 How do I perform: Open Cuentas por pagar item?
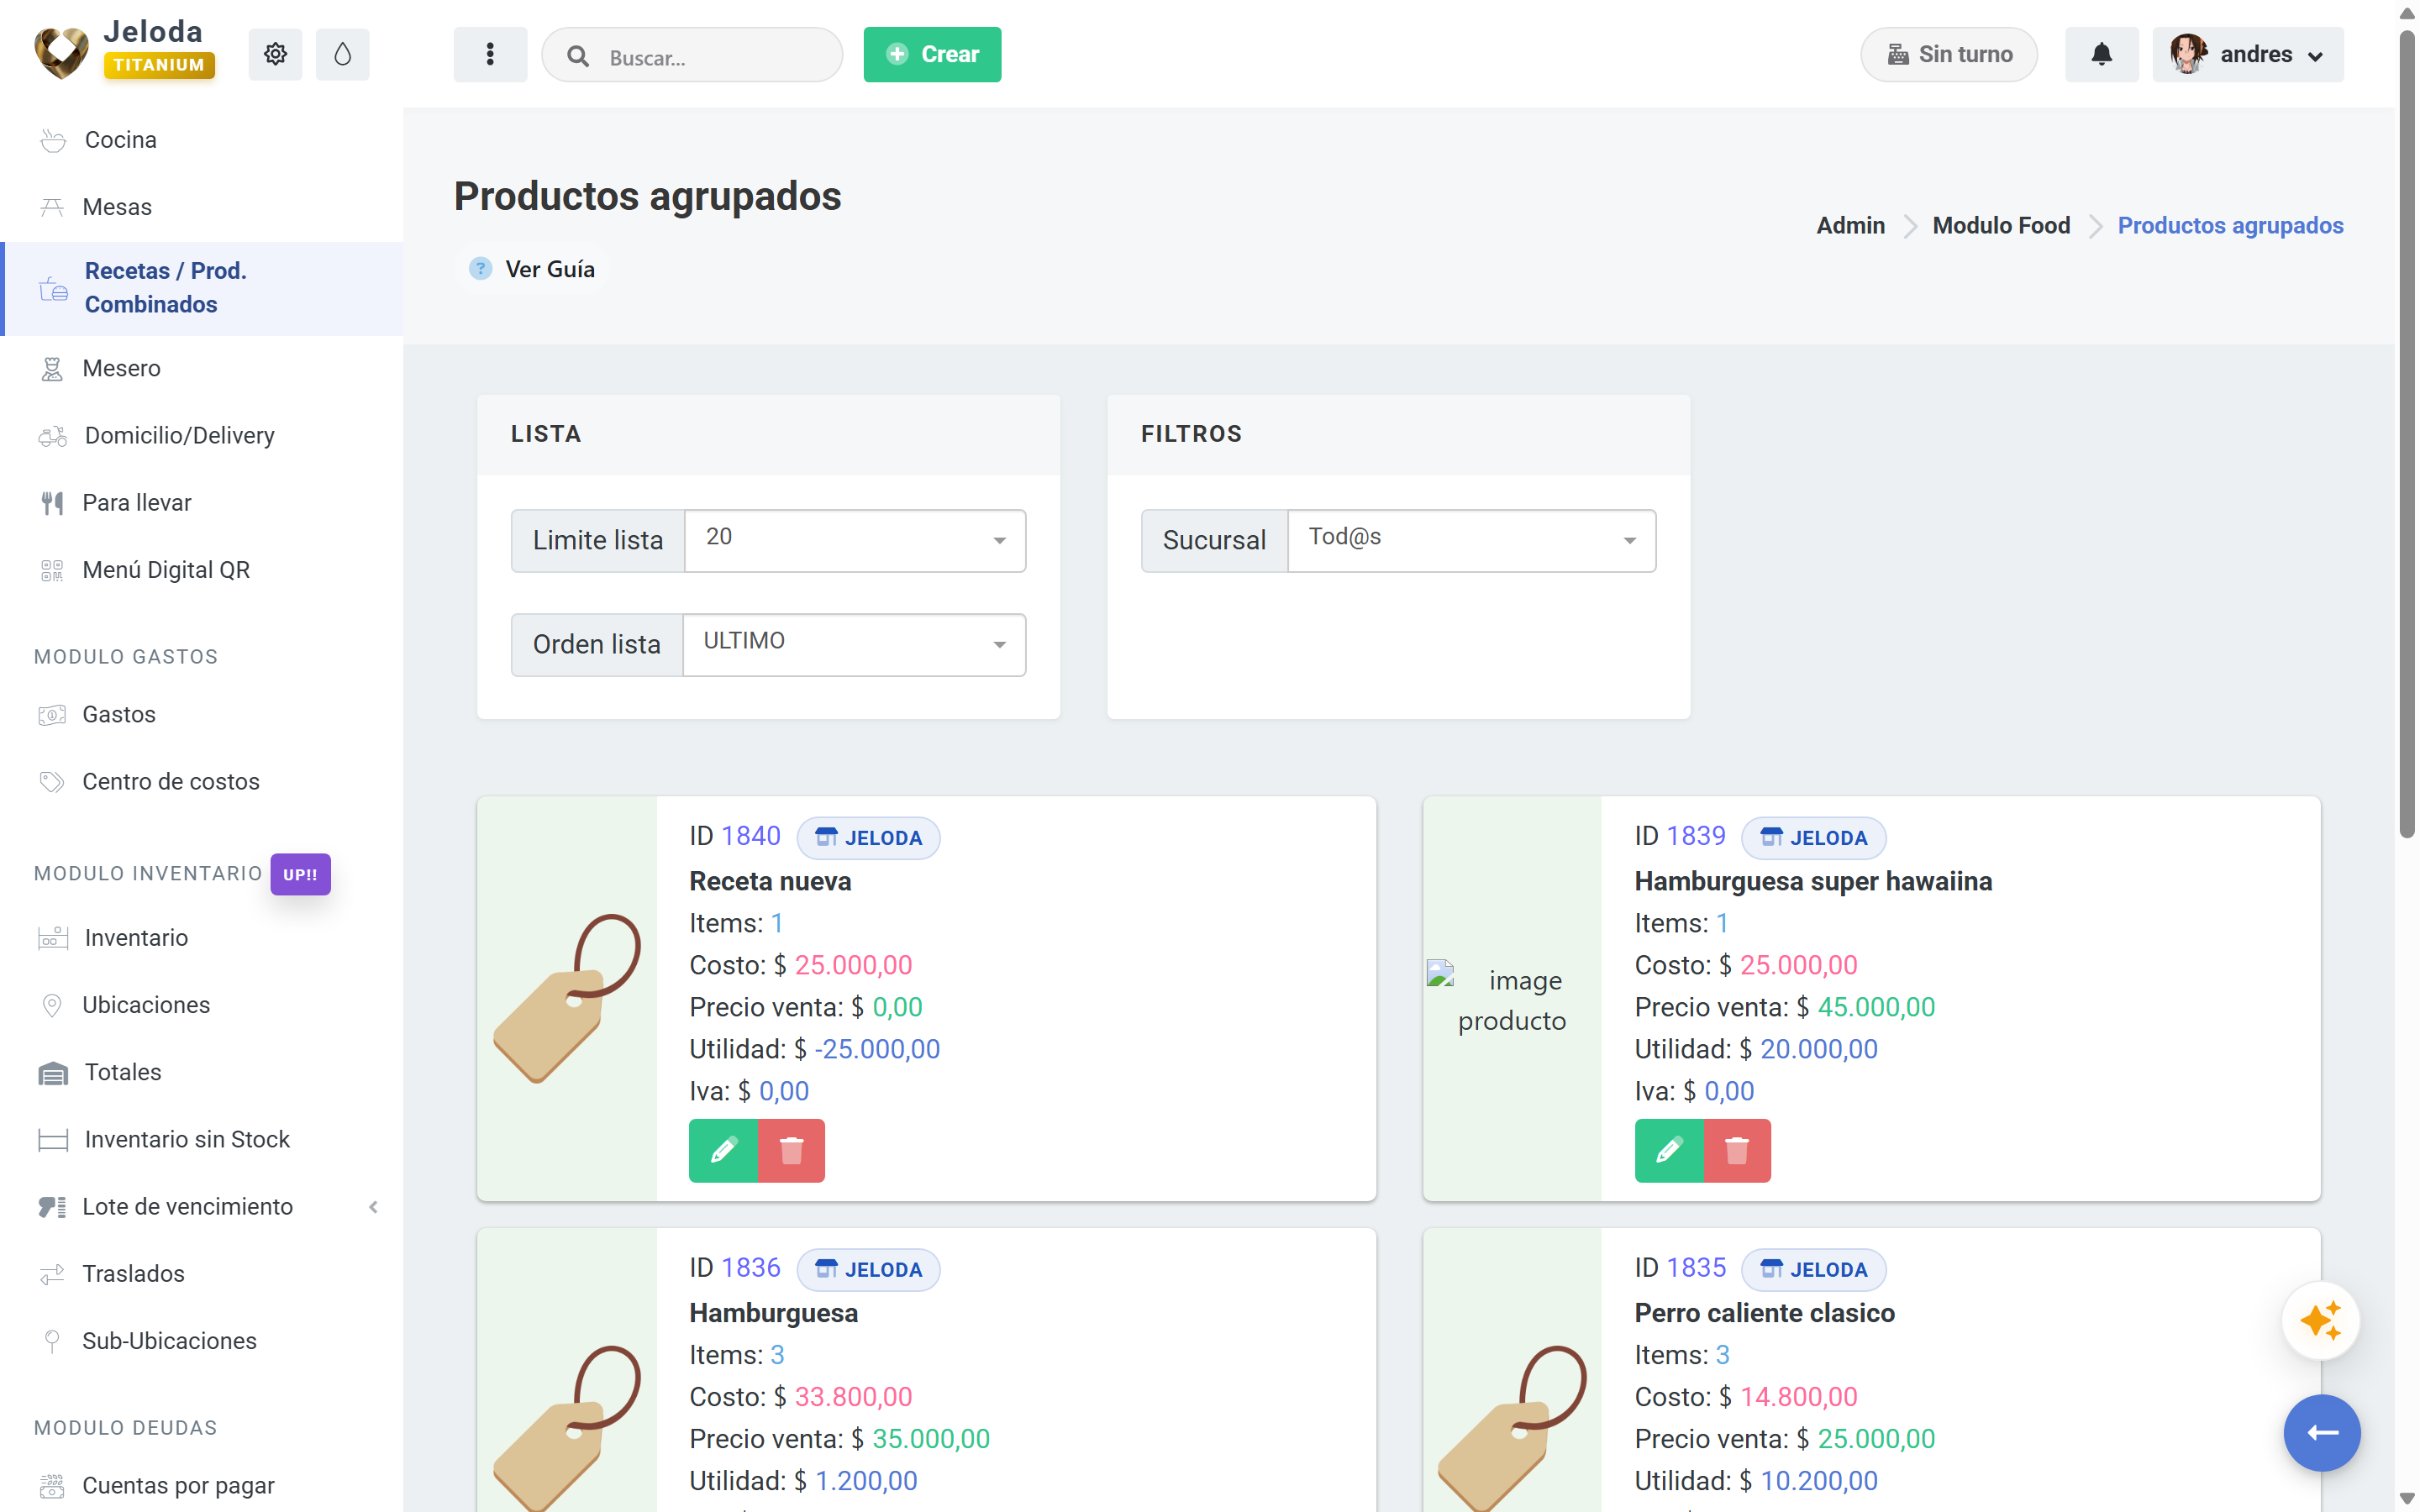[178, 1485]
